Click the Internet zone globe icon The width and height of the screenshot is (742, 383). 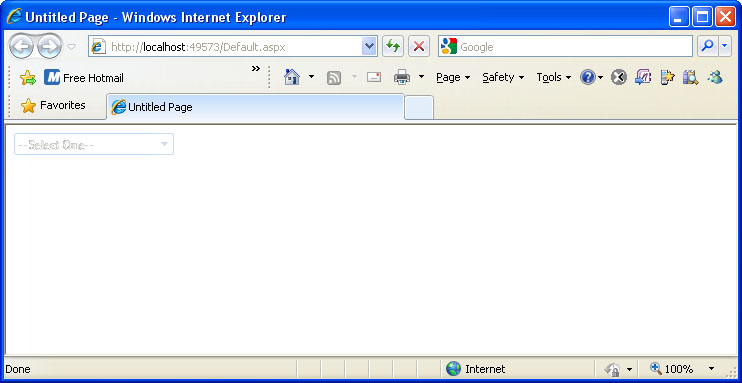[x=453, y=369]
